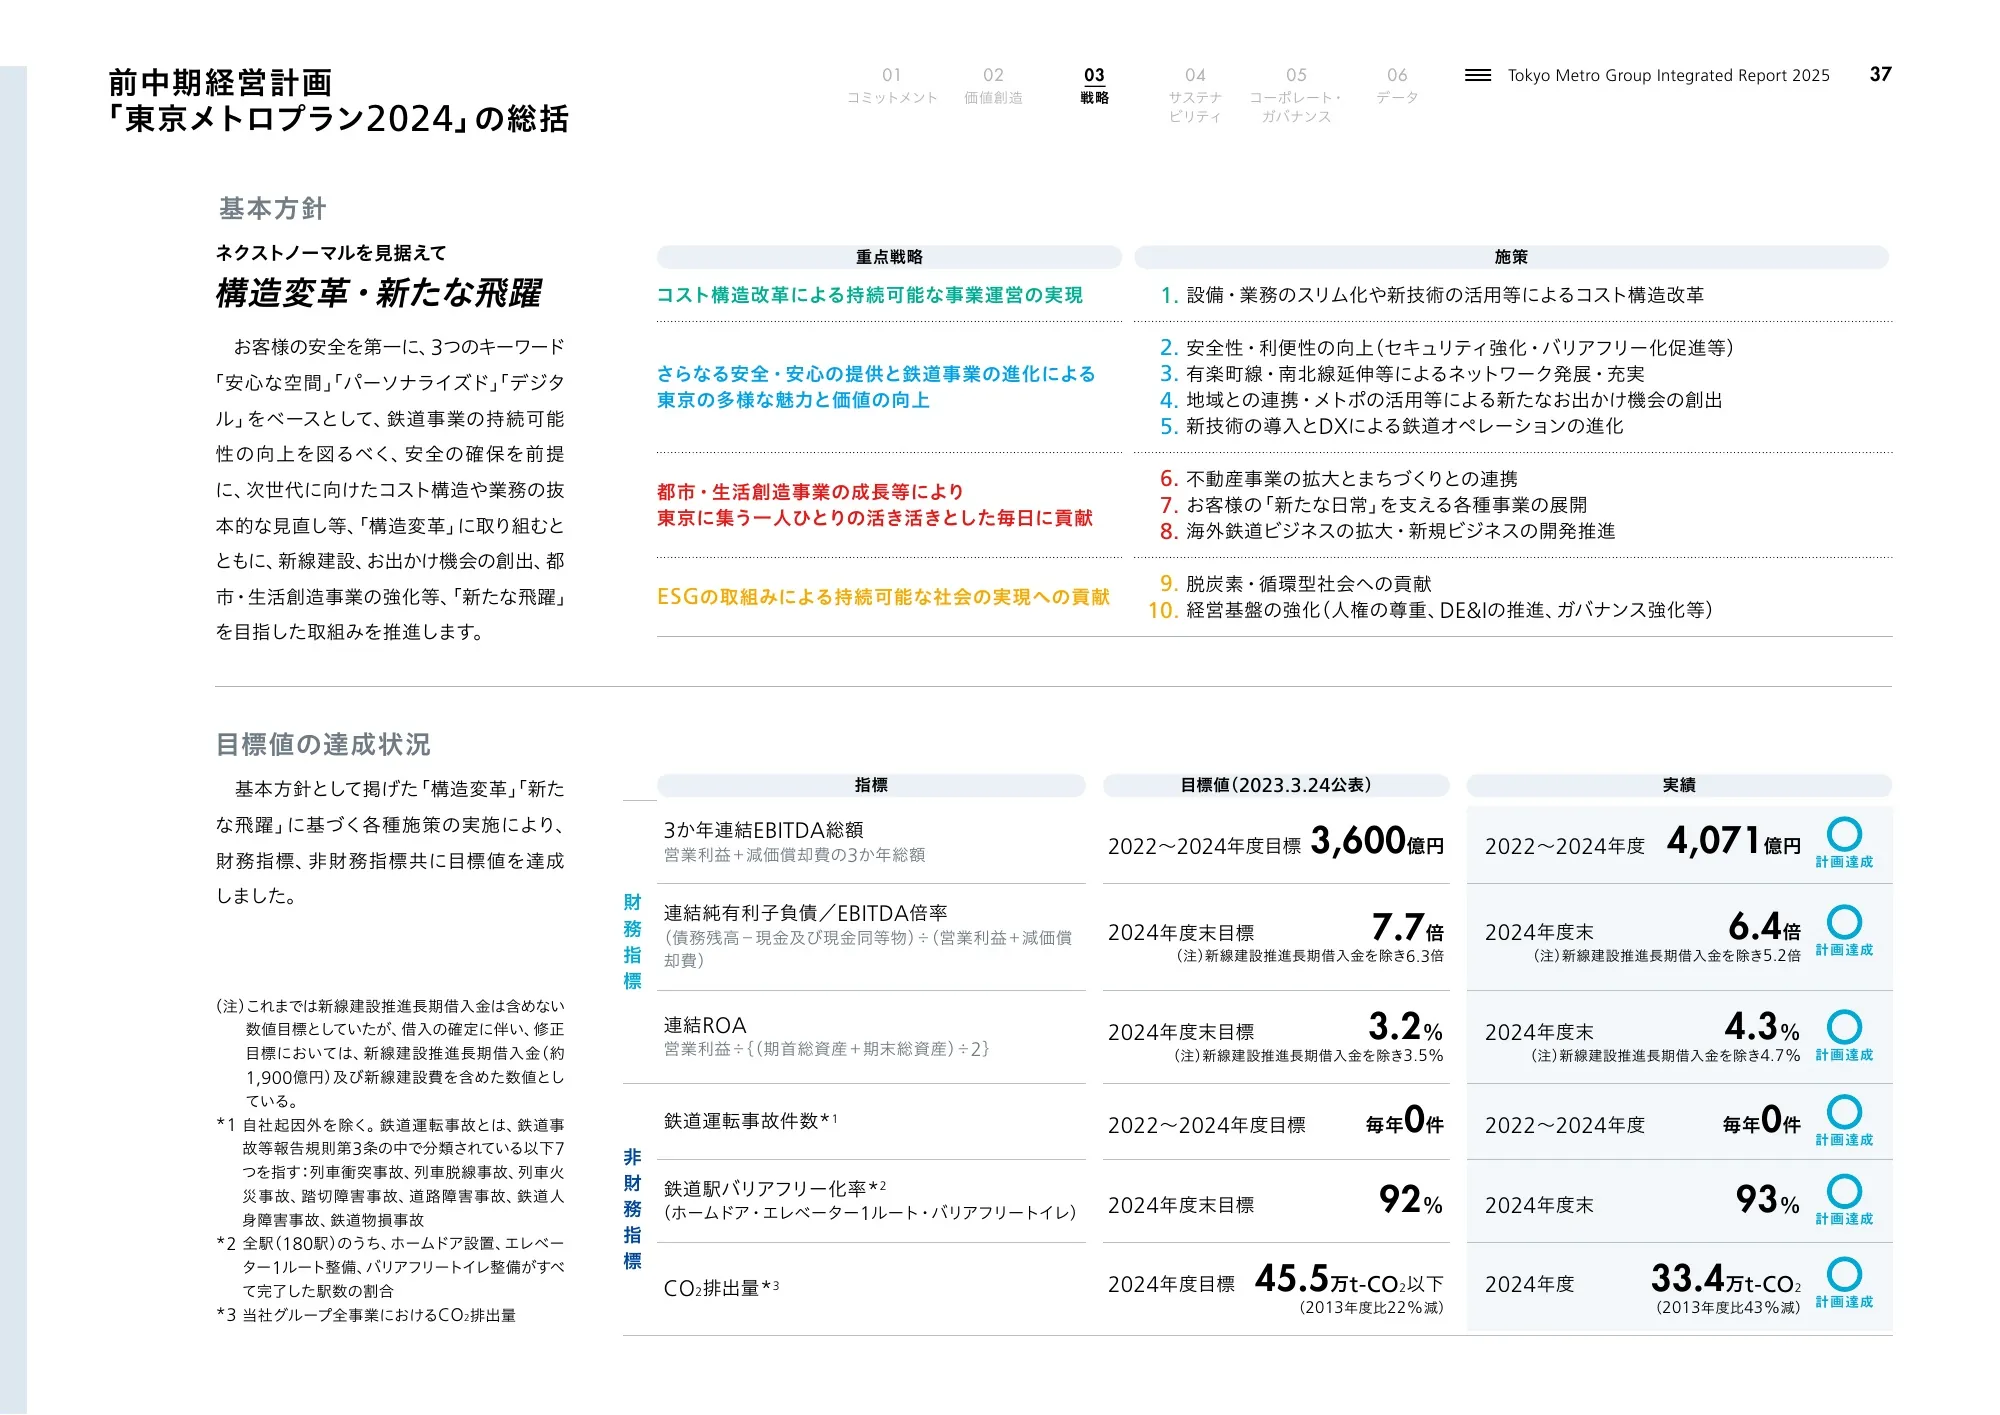Screen dimensions: 2000x1415
Task: Click the achievement circle for 93% barrier-free
Action: pyautogui.click(x=1844, y=1191)
